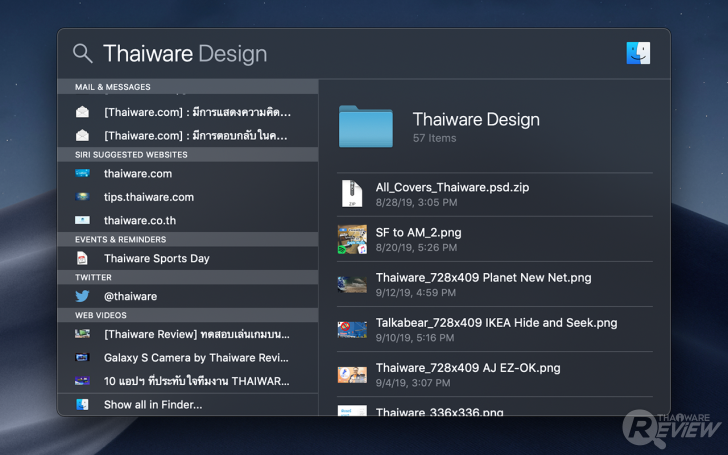Viewport: 728px width, 455px height.
Task: Open email result มีการตอบกลับใน...
Action: click(x=188, y=136)
